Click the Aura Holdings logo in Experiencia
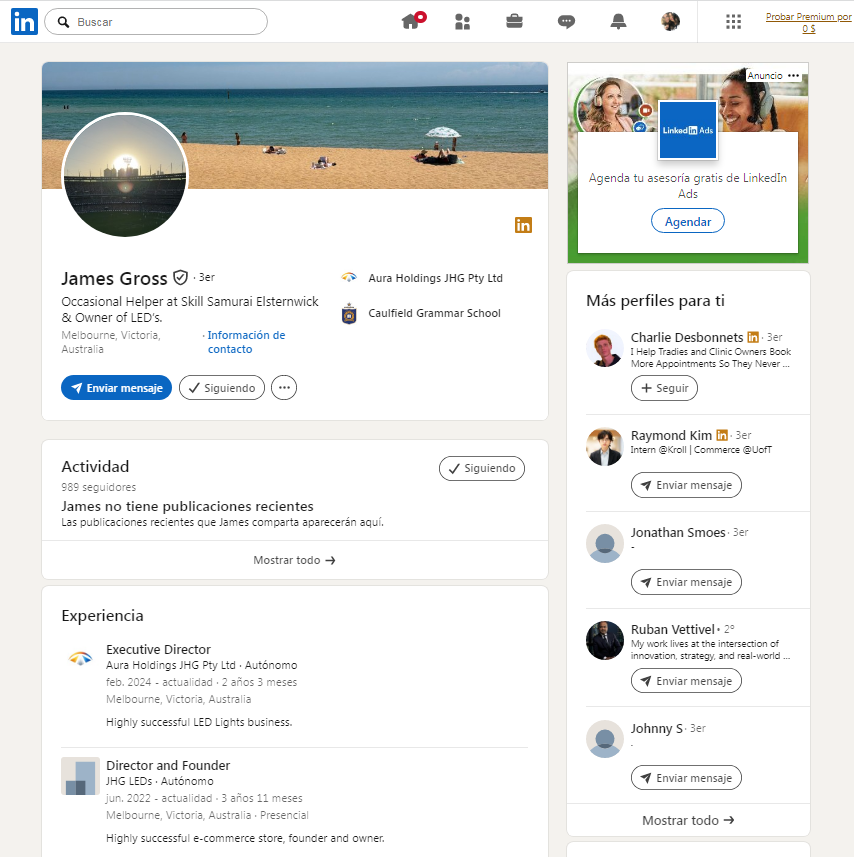The image size is (854, 857). (80, 659)
